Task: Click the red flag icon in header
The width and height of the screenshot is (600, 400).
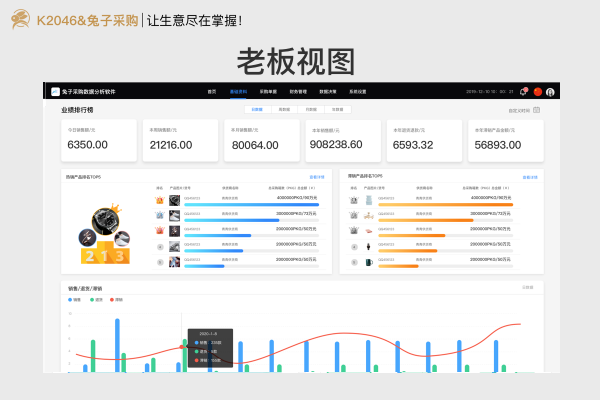Action: (537, 91)
